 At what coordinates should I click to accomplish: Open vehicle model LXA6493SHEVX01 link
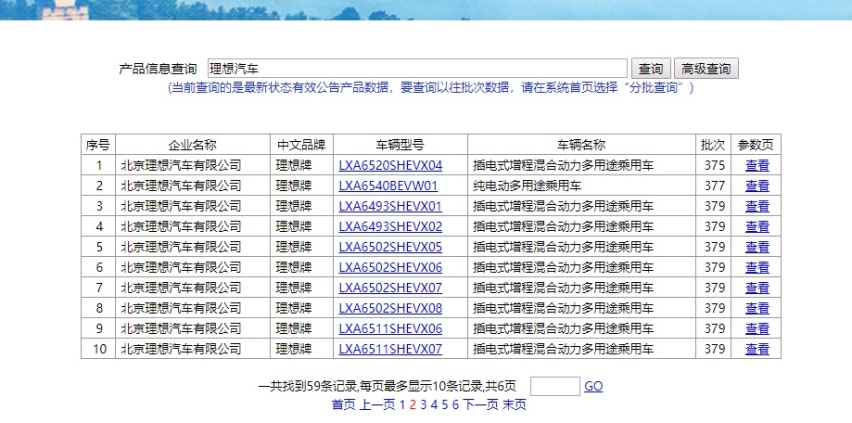[390, 207]
